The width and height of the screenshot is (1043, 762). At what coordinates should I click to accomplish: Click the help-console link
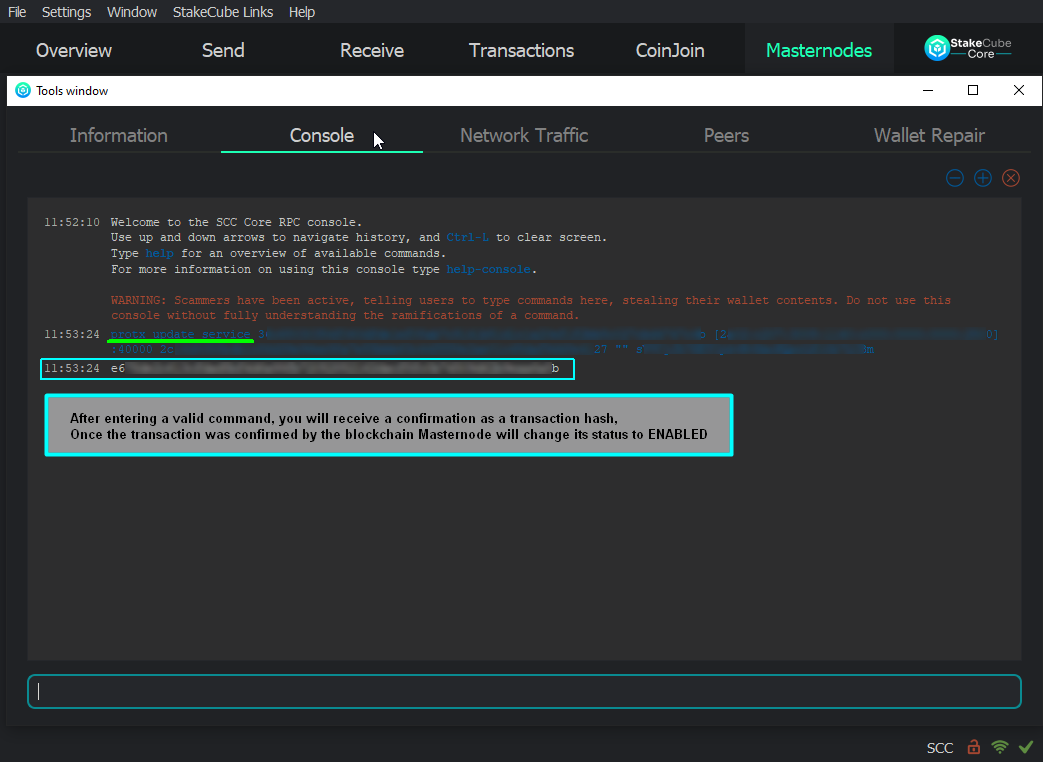[488, 269]
